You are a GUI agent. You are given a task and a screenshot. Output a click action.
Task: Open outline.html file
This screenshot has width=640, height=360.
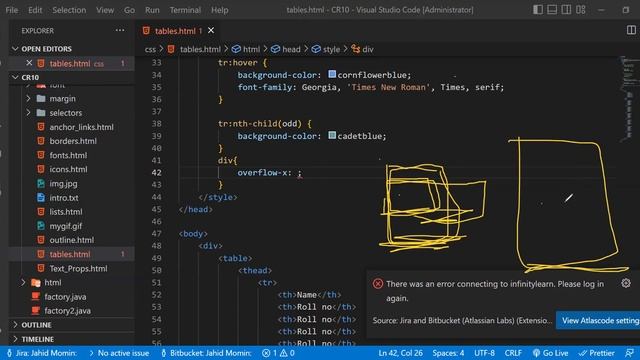(71, 240)
